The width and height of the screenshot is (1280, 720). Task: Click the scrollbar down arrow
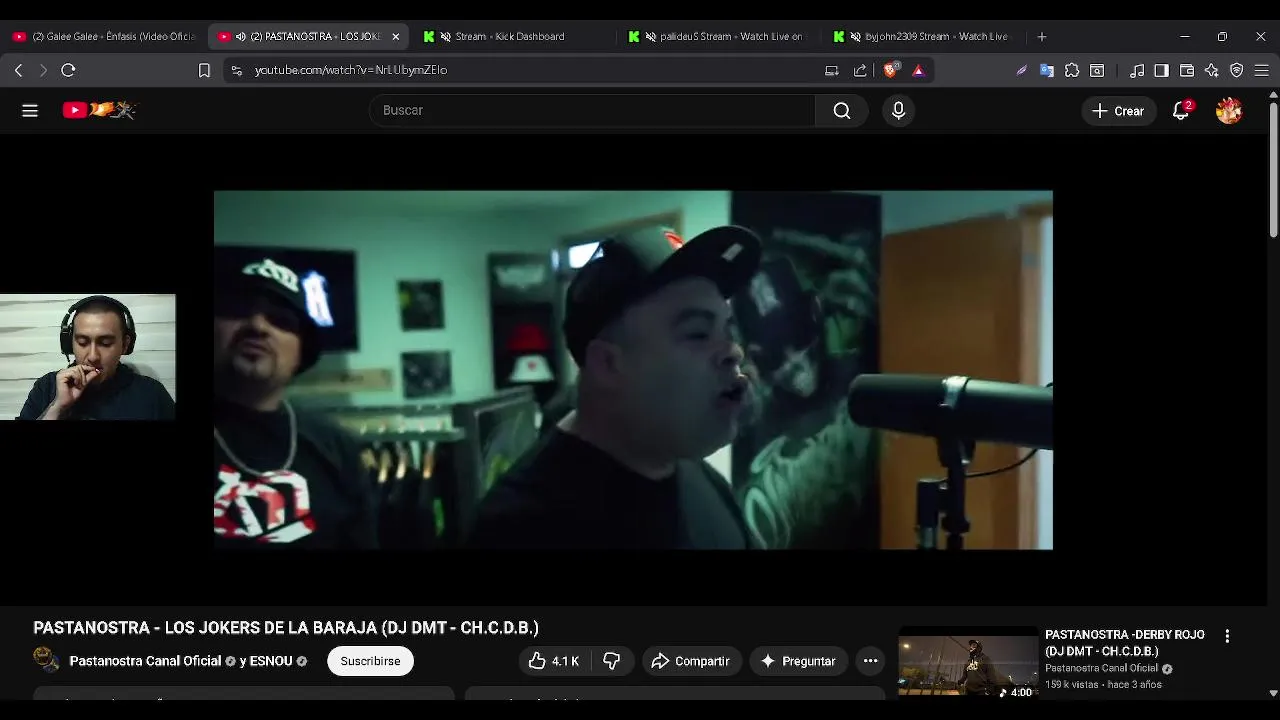pos(1273,692)
